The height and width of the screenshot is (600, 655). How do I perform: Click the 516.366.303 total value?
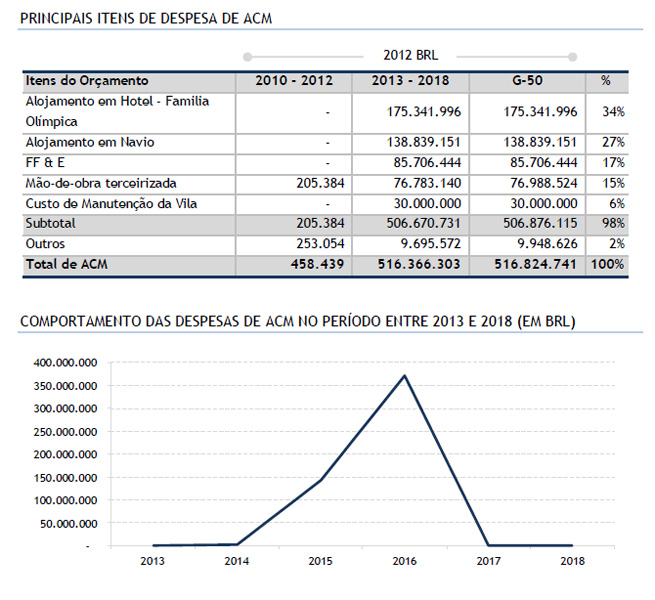(x=419, y=264)
